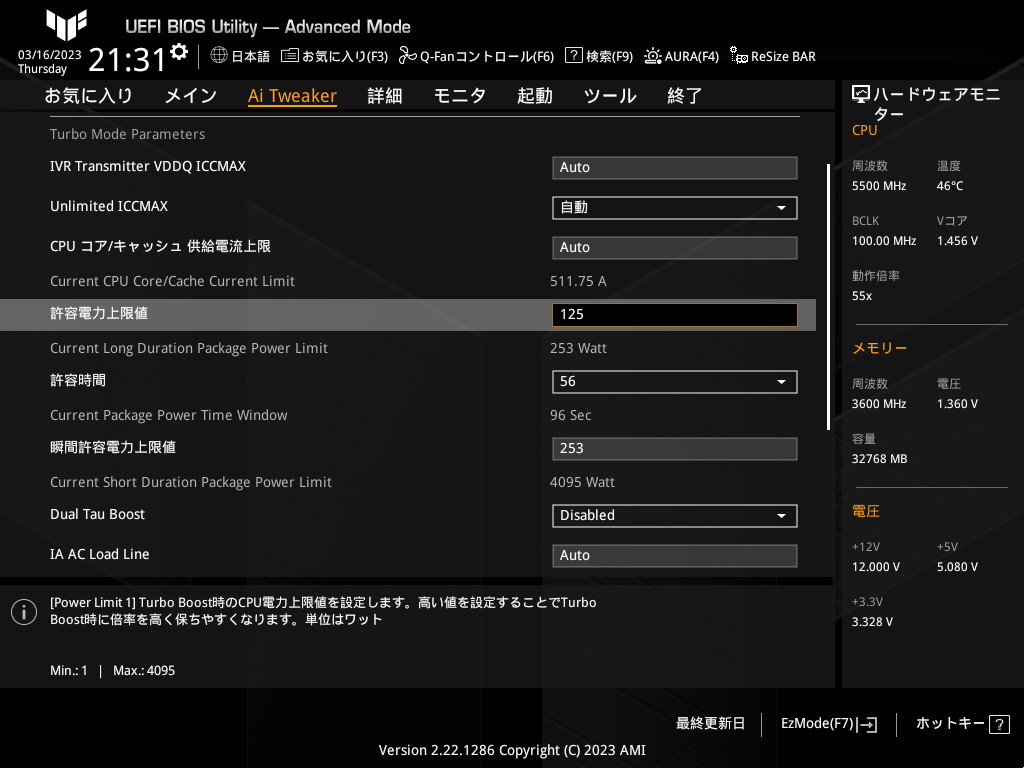Switch to the モニタ tab
Screen dimensions: 1024x768
click(x=460, y=96)
